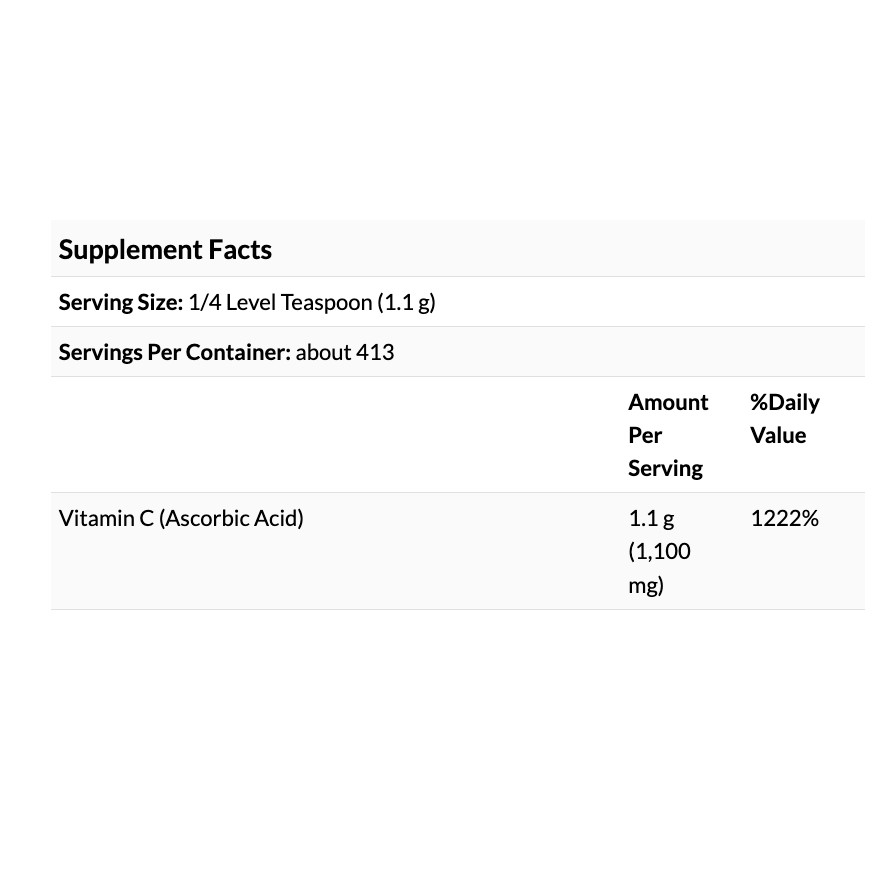Click the about 413 servings value
The height and width of the screenshot is (884, 884).
click(x=345, y=352)
